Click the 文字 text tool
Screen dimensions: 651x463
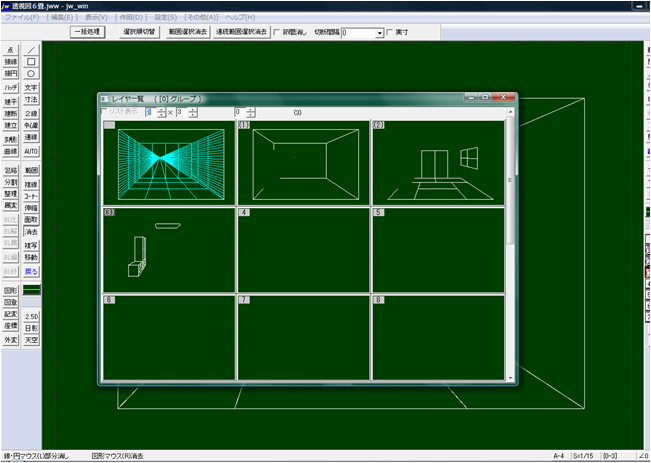[x=31, y=88]
